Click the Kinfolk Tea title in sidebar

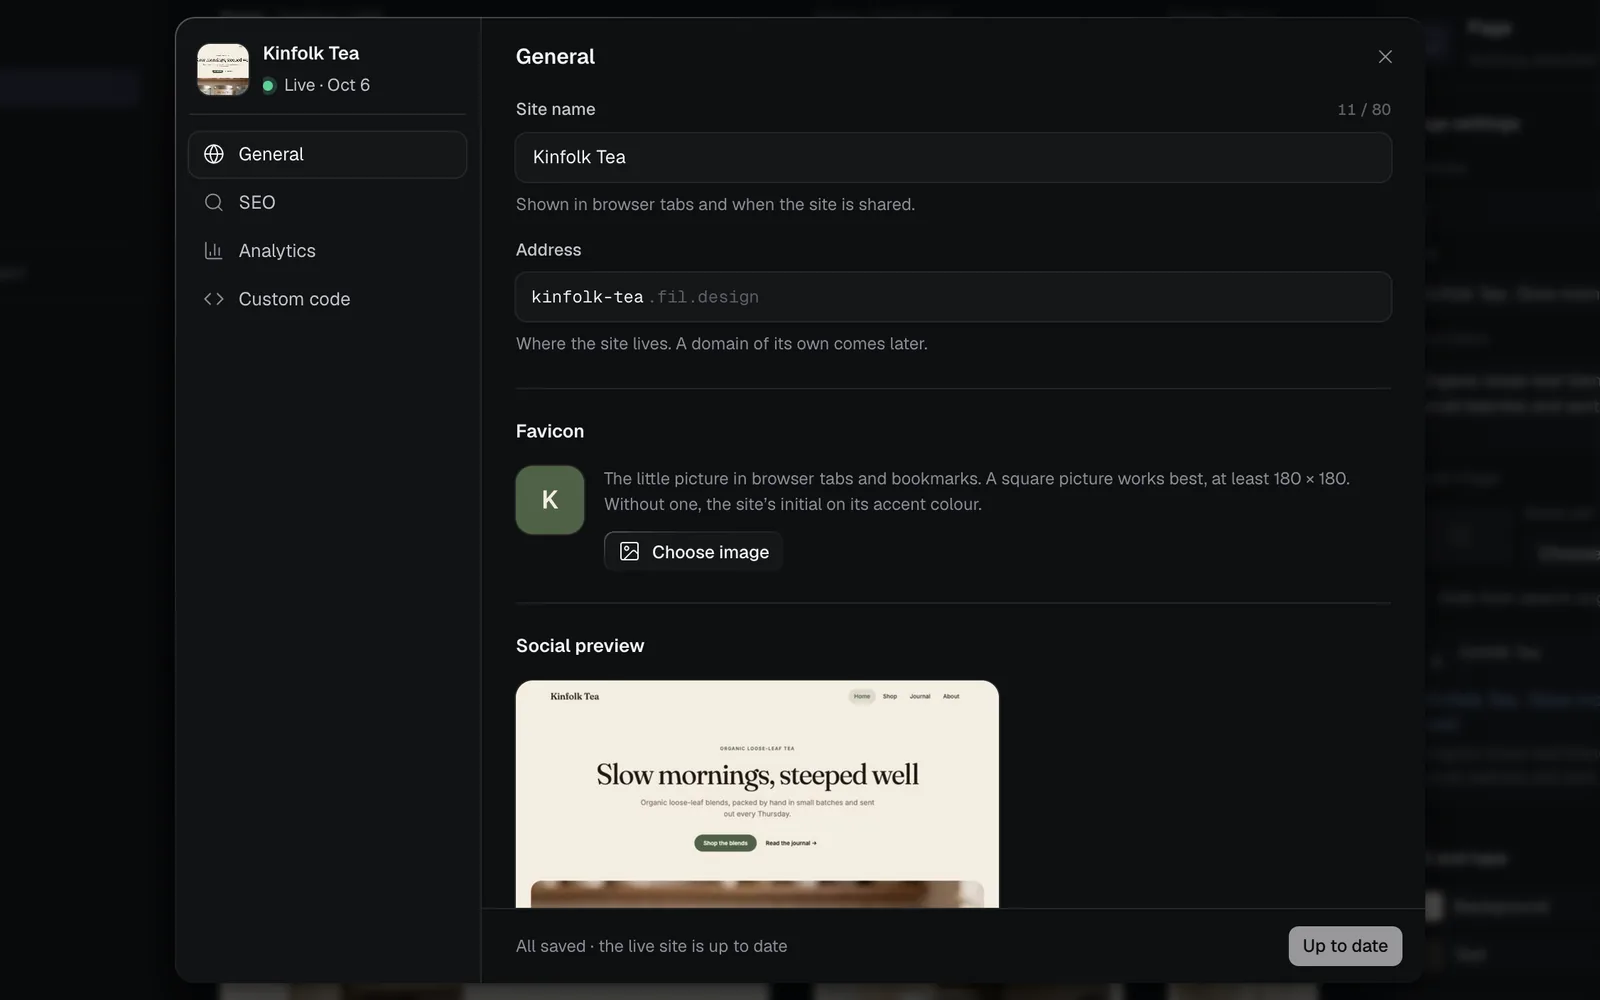(x=311, y=53)
